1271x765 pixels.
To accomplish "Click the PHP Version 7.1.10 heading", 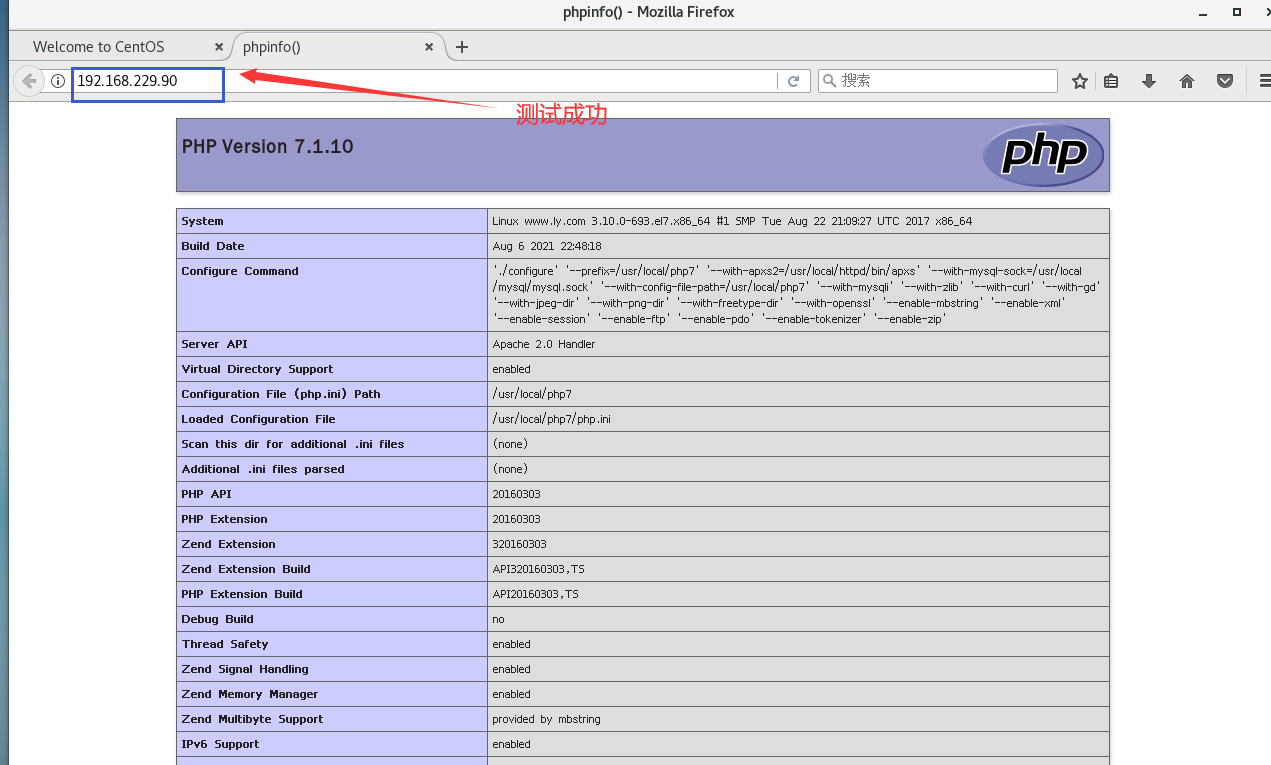I will tap(268, 146).
